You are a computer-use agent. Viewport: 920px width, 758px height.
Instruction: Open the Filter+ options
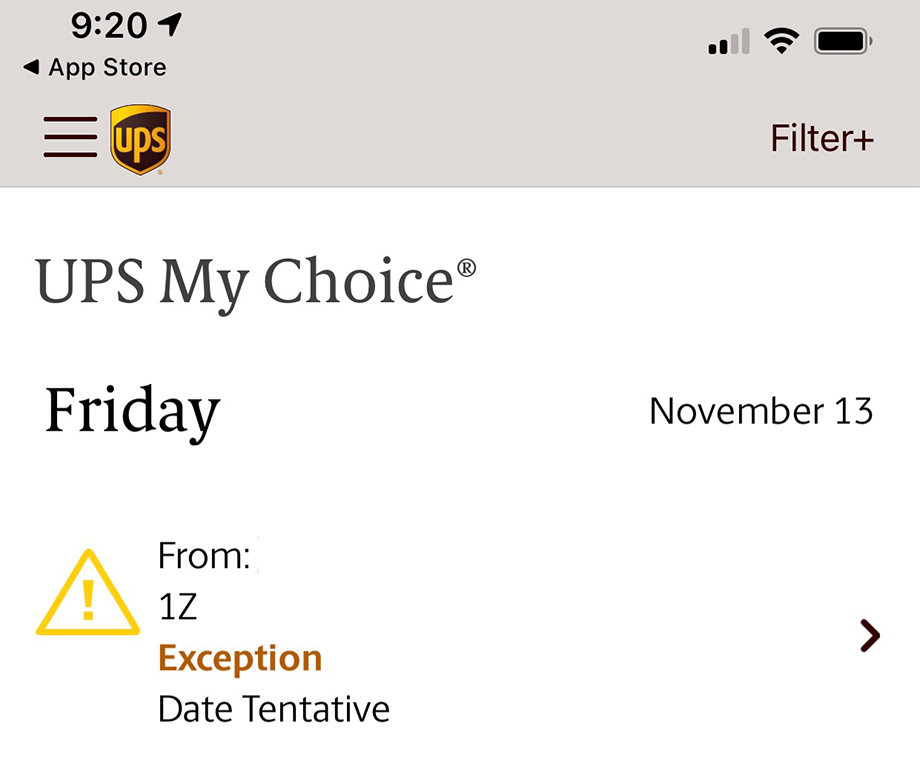(x=822, y=138)
